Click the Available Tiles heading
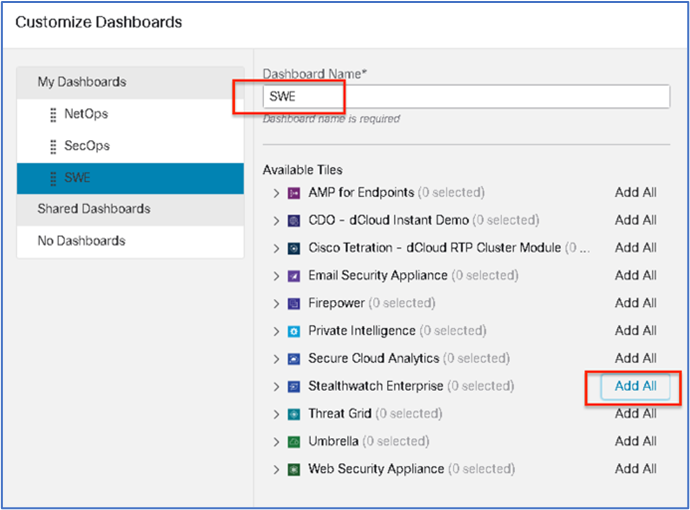690x510 pixels. pos(302,170)
